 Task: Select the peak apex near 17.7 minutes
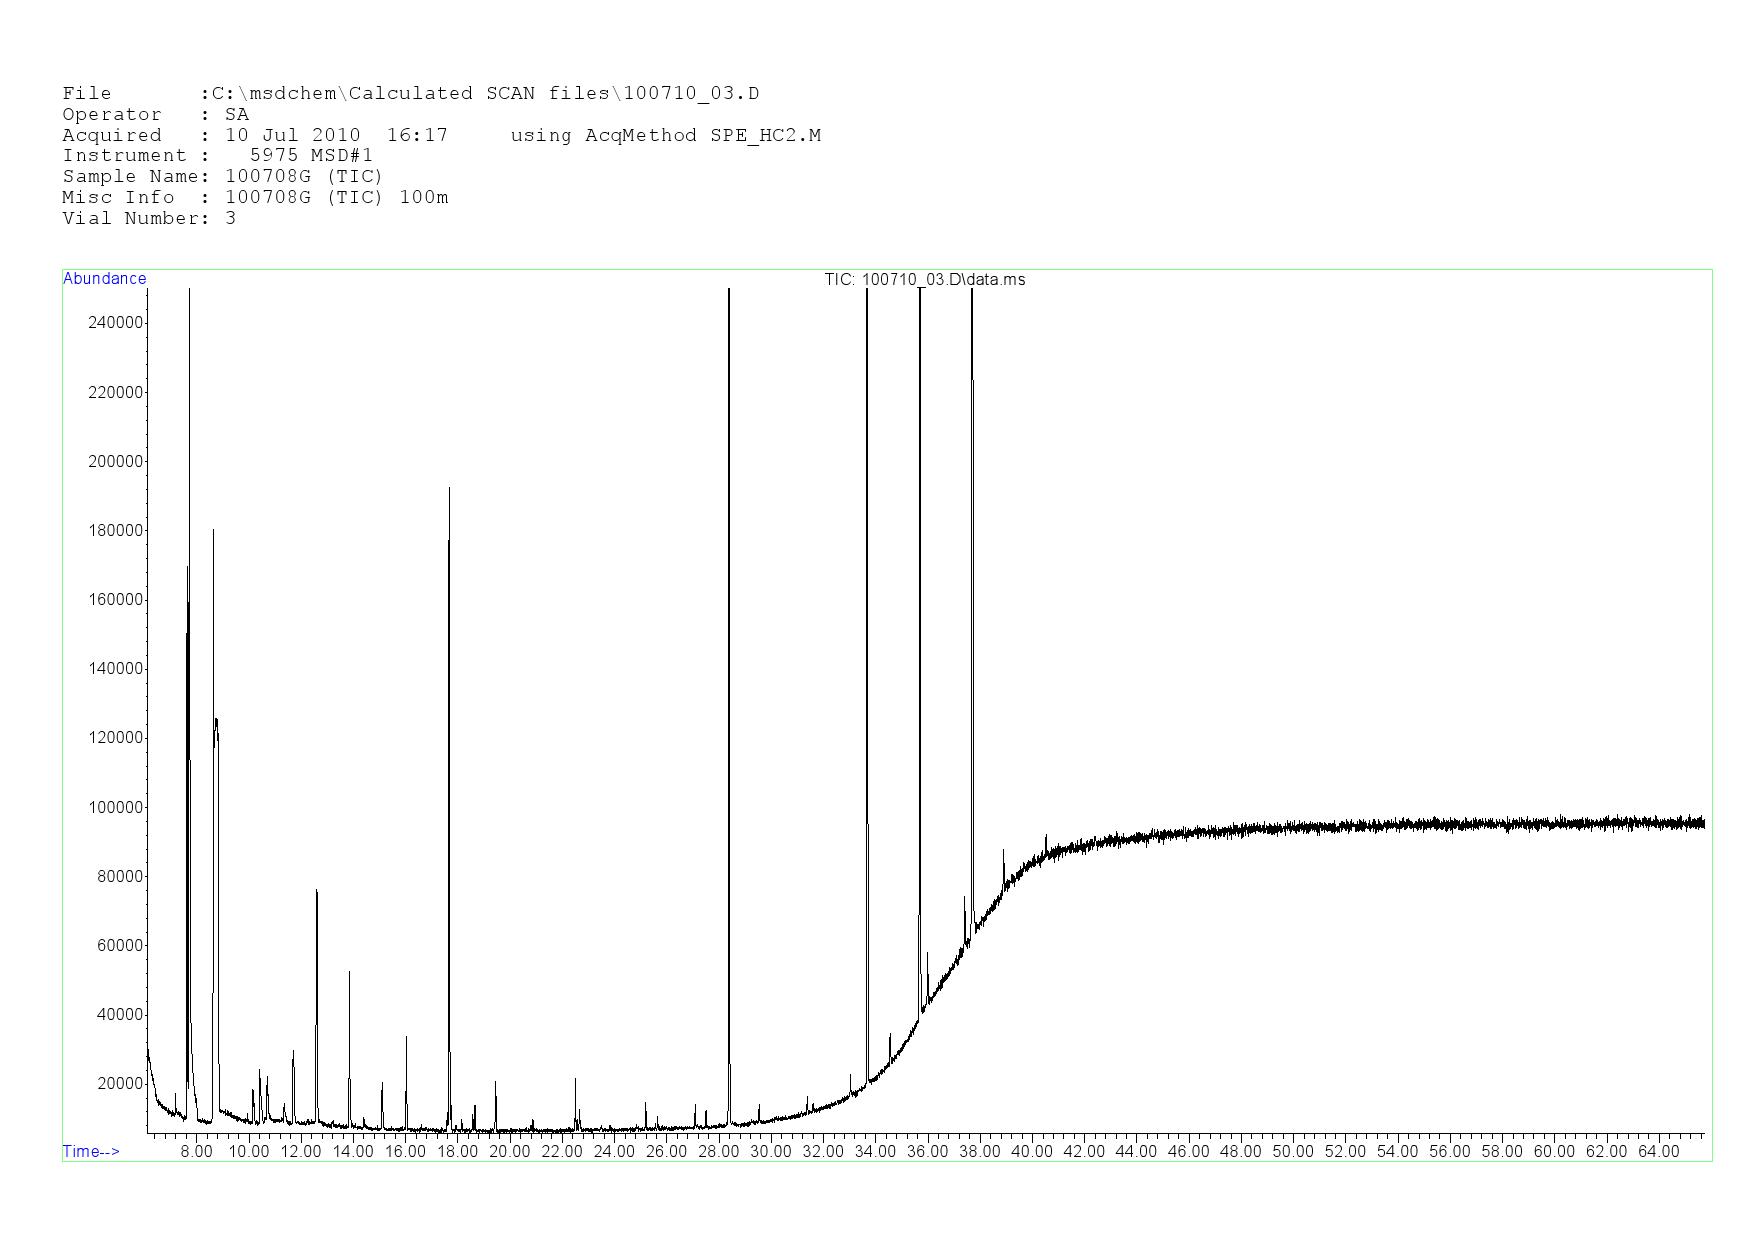click(449, 489)
